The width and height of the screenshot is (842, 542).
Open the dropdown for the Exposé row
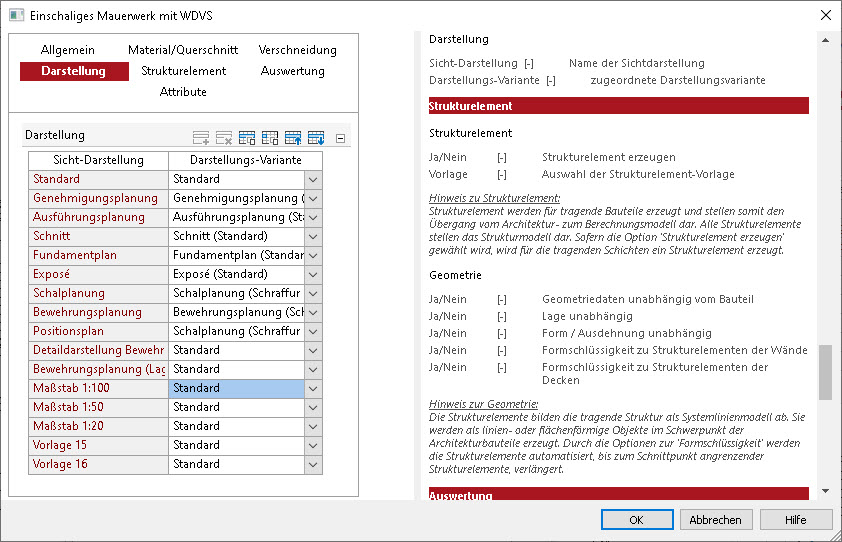pos(313,274)
